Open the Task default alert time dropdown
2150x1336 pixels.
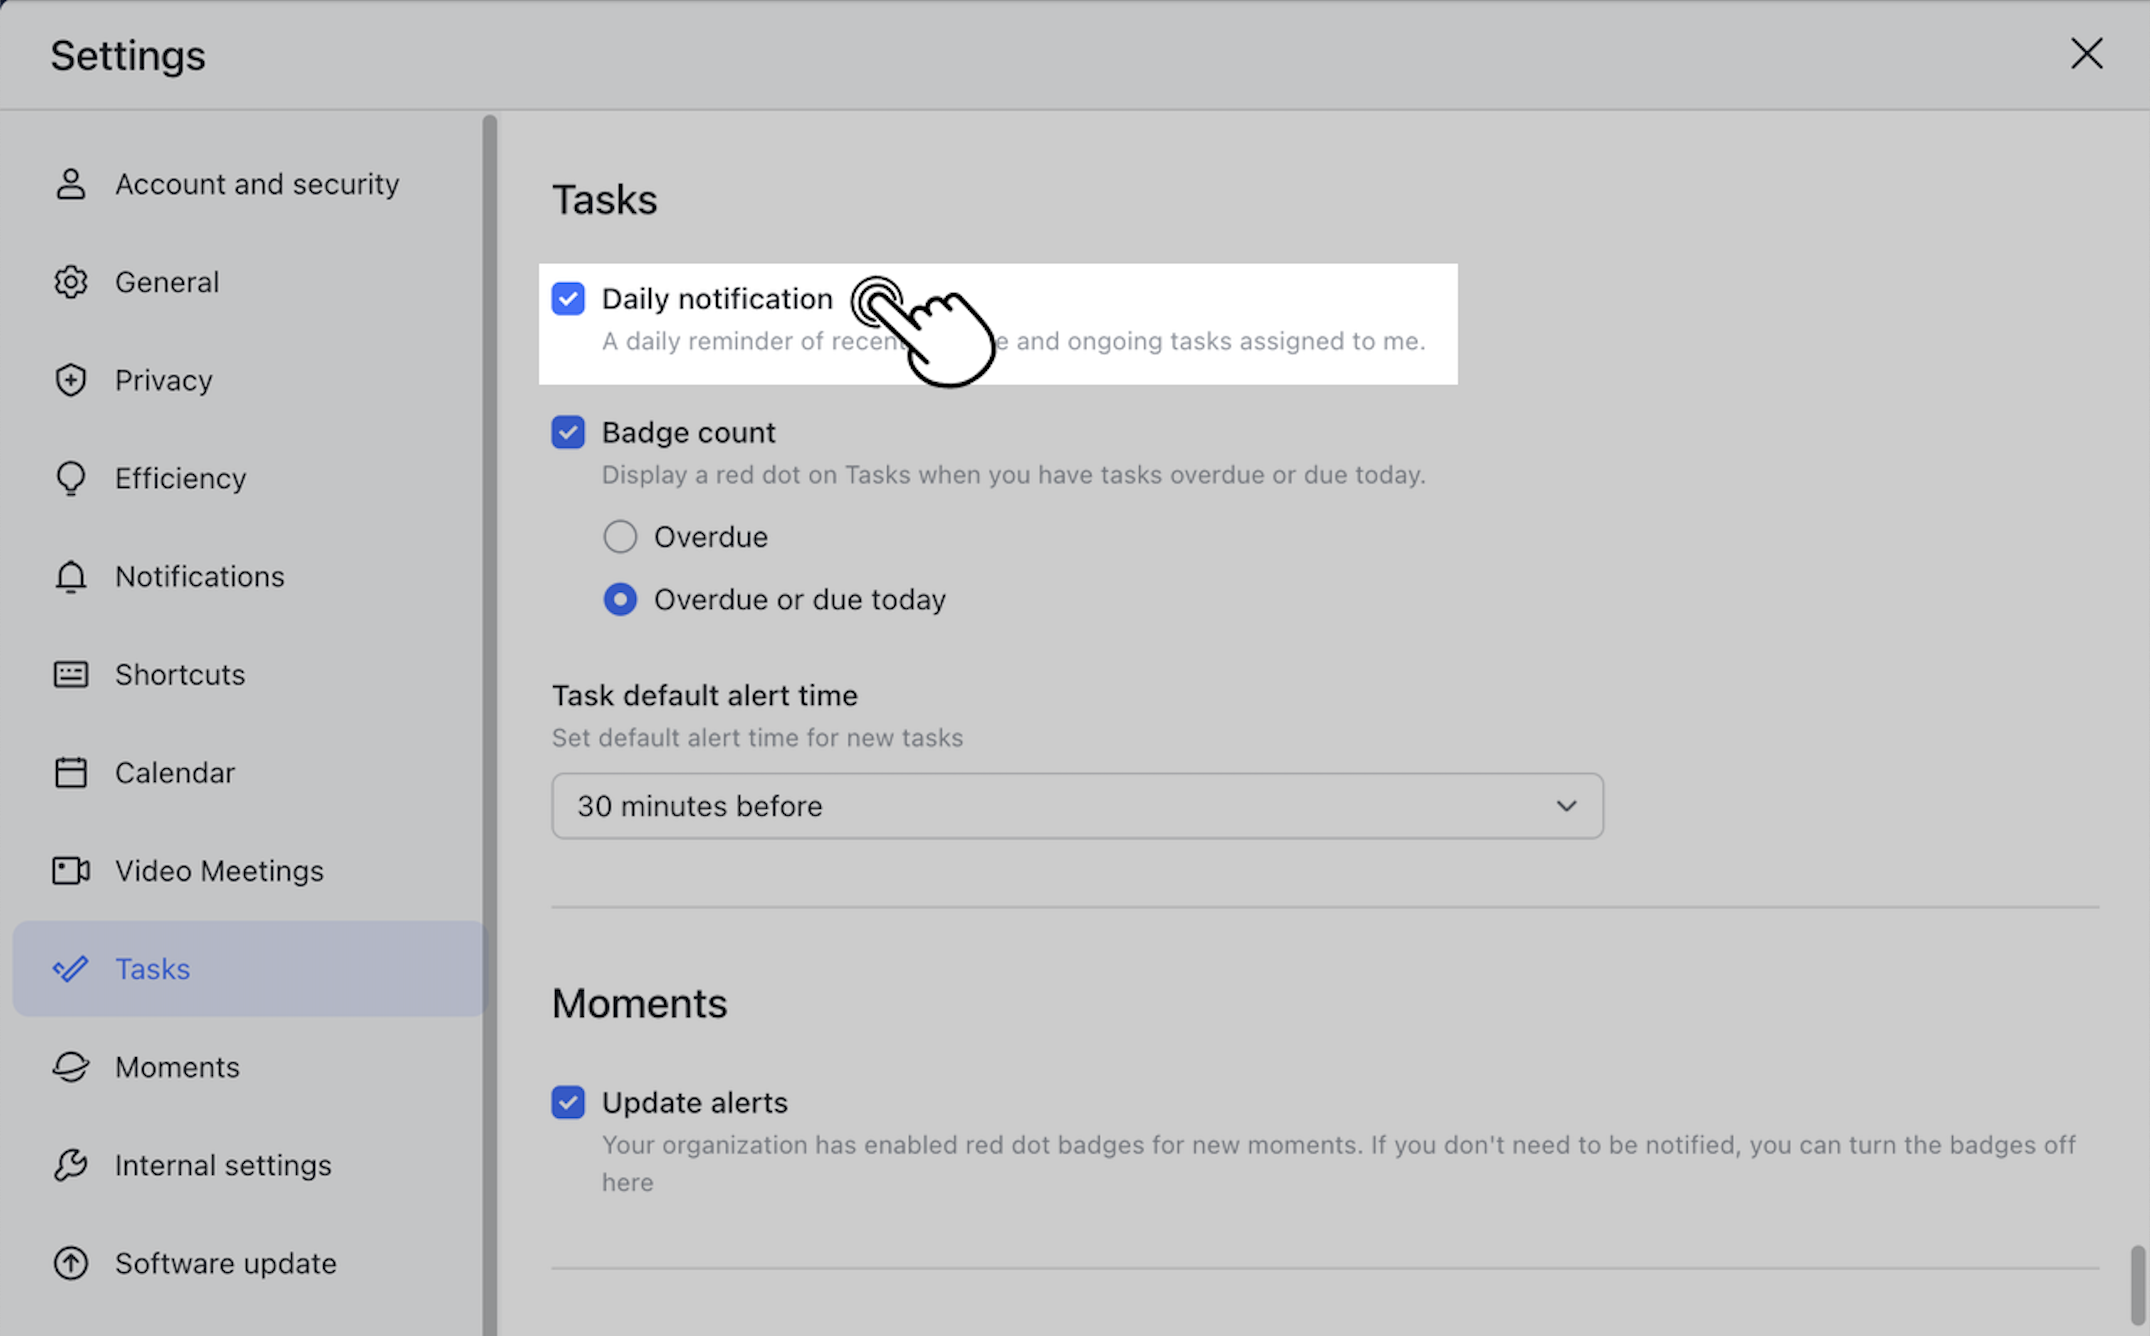tap(1077, 806)
